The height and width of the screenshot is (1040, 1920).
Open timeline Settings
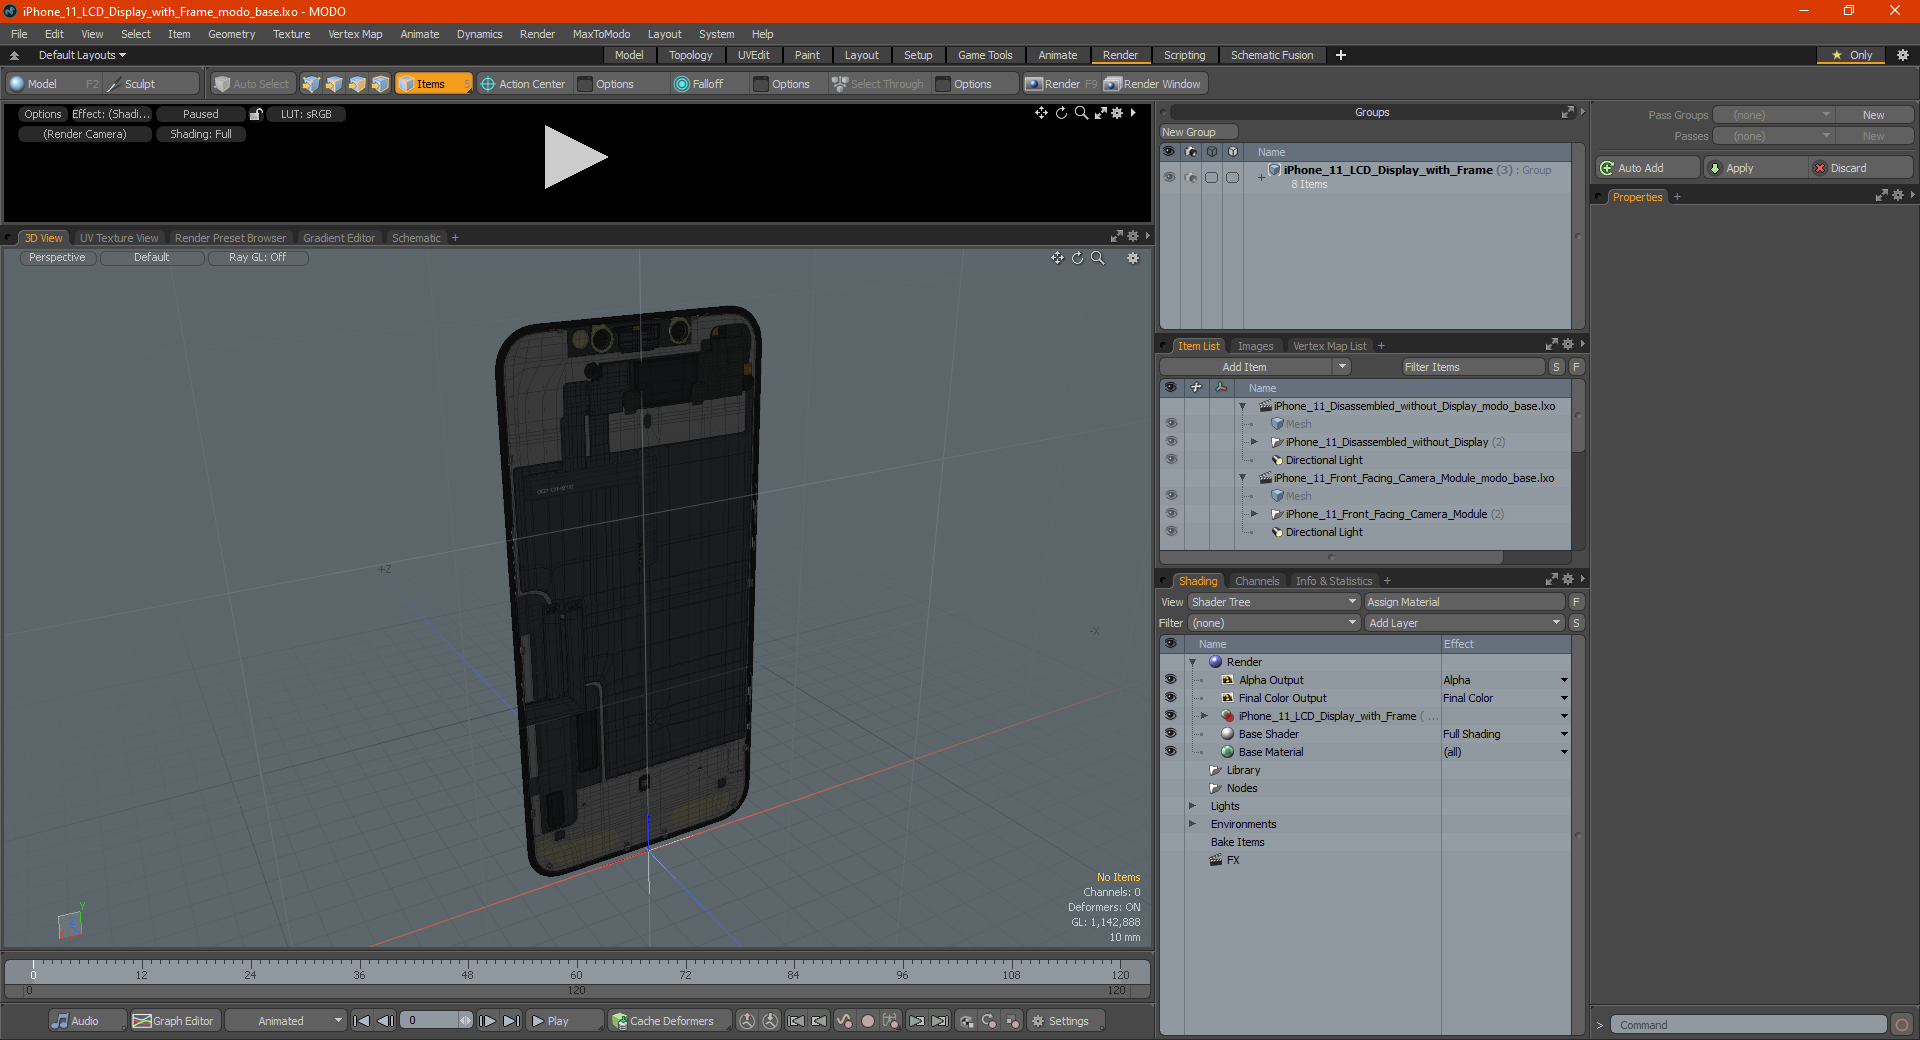tap(1066, 1021)
